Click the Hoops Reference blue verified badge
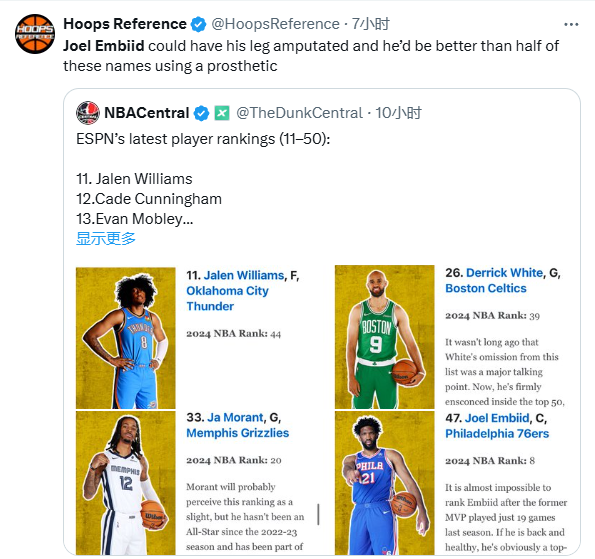Viewport: 595px width, 559px height. (198, 24)
